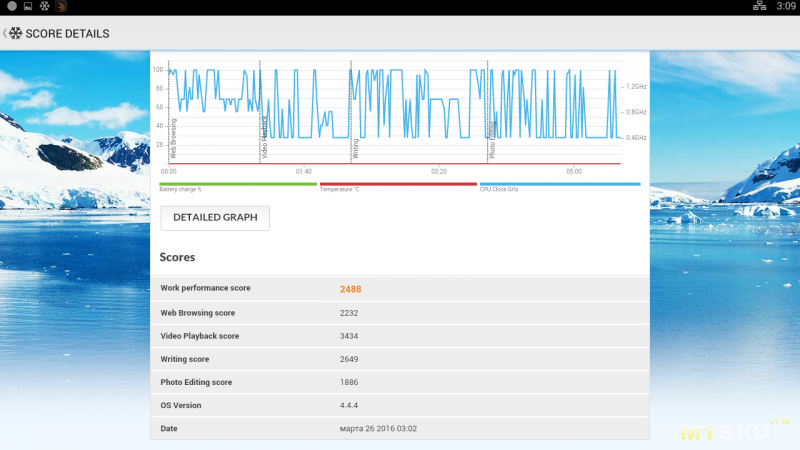Select the Web Browsing score label
The image size is (800, 450).
tap(198, 313)
